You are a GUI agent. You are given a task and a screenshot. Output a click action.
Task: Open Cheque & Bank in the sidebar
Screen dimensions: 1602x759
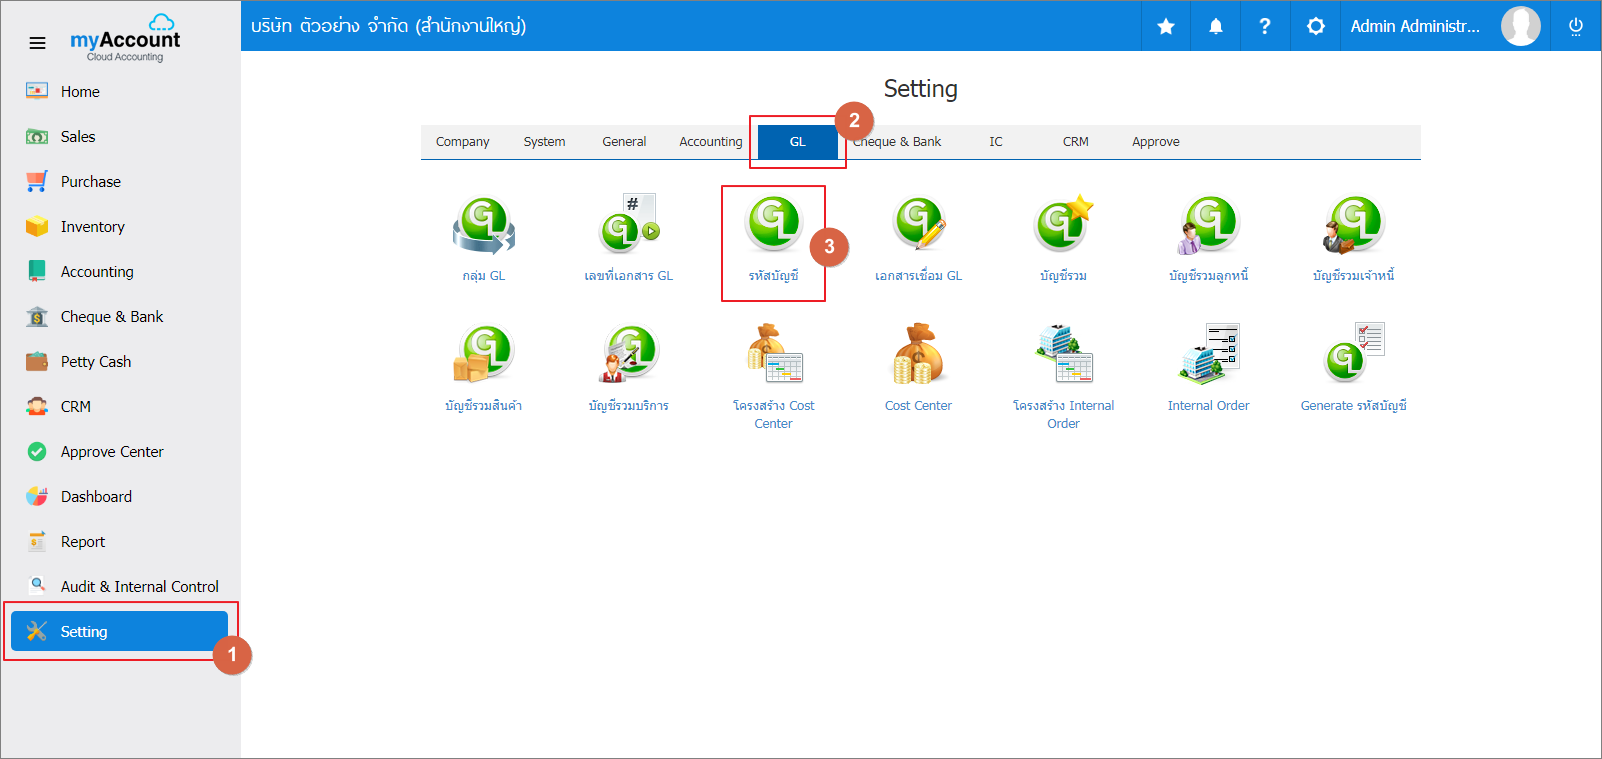click(120, 317)
